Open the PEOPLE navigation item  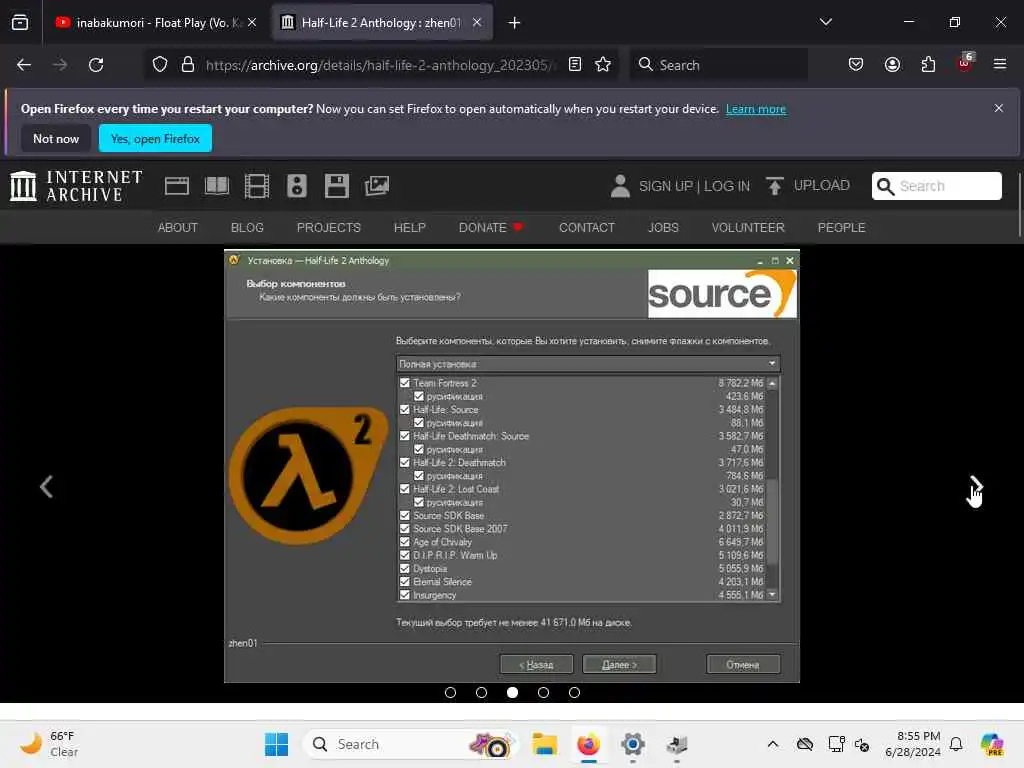click(x=841, y=227)
